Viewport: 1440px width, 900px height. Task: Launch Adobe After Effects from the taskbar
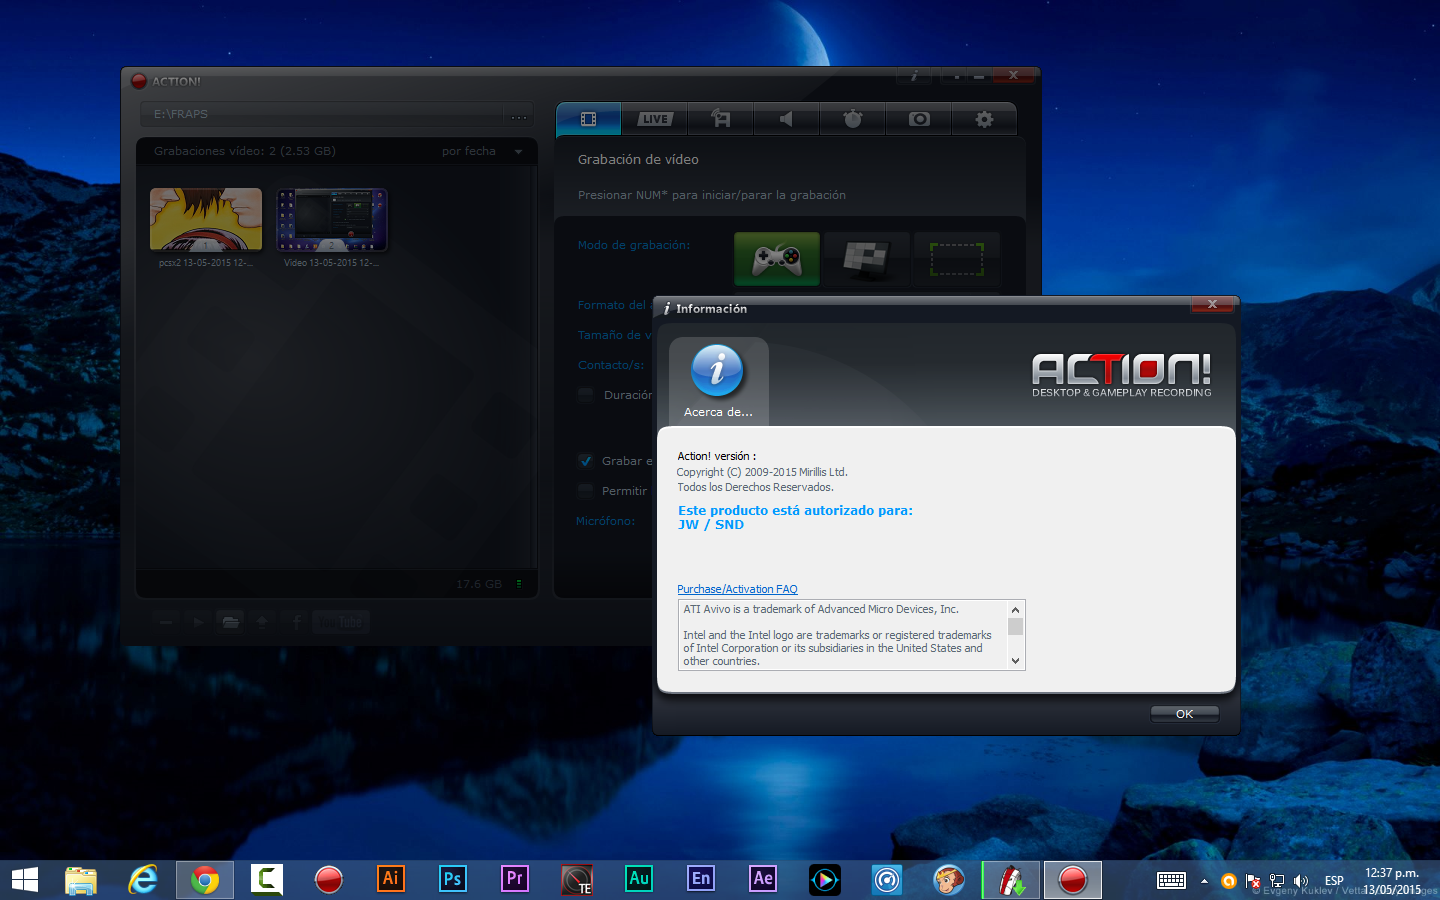[763, 880]
